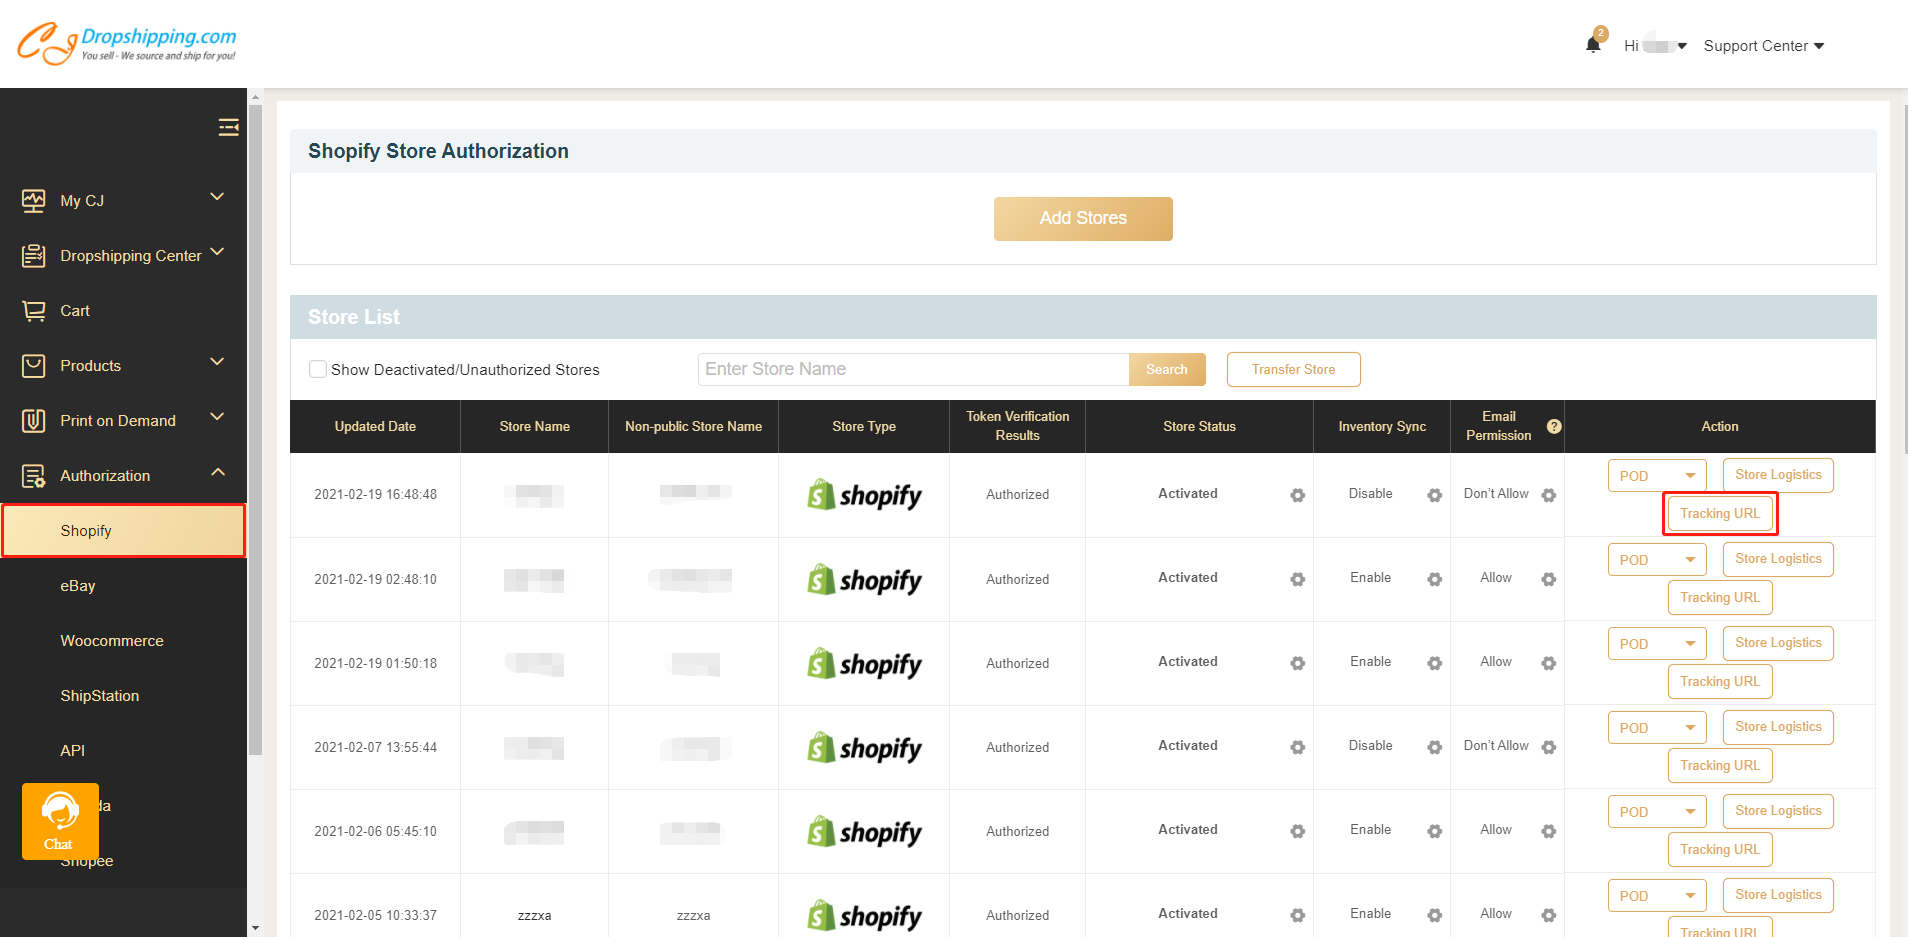Open POD dropdown for 2021-02-06 row
This screenshot has width=1908, height=937.
point(1657,812)
